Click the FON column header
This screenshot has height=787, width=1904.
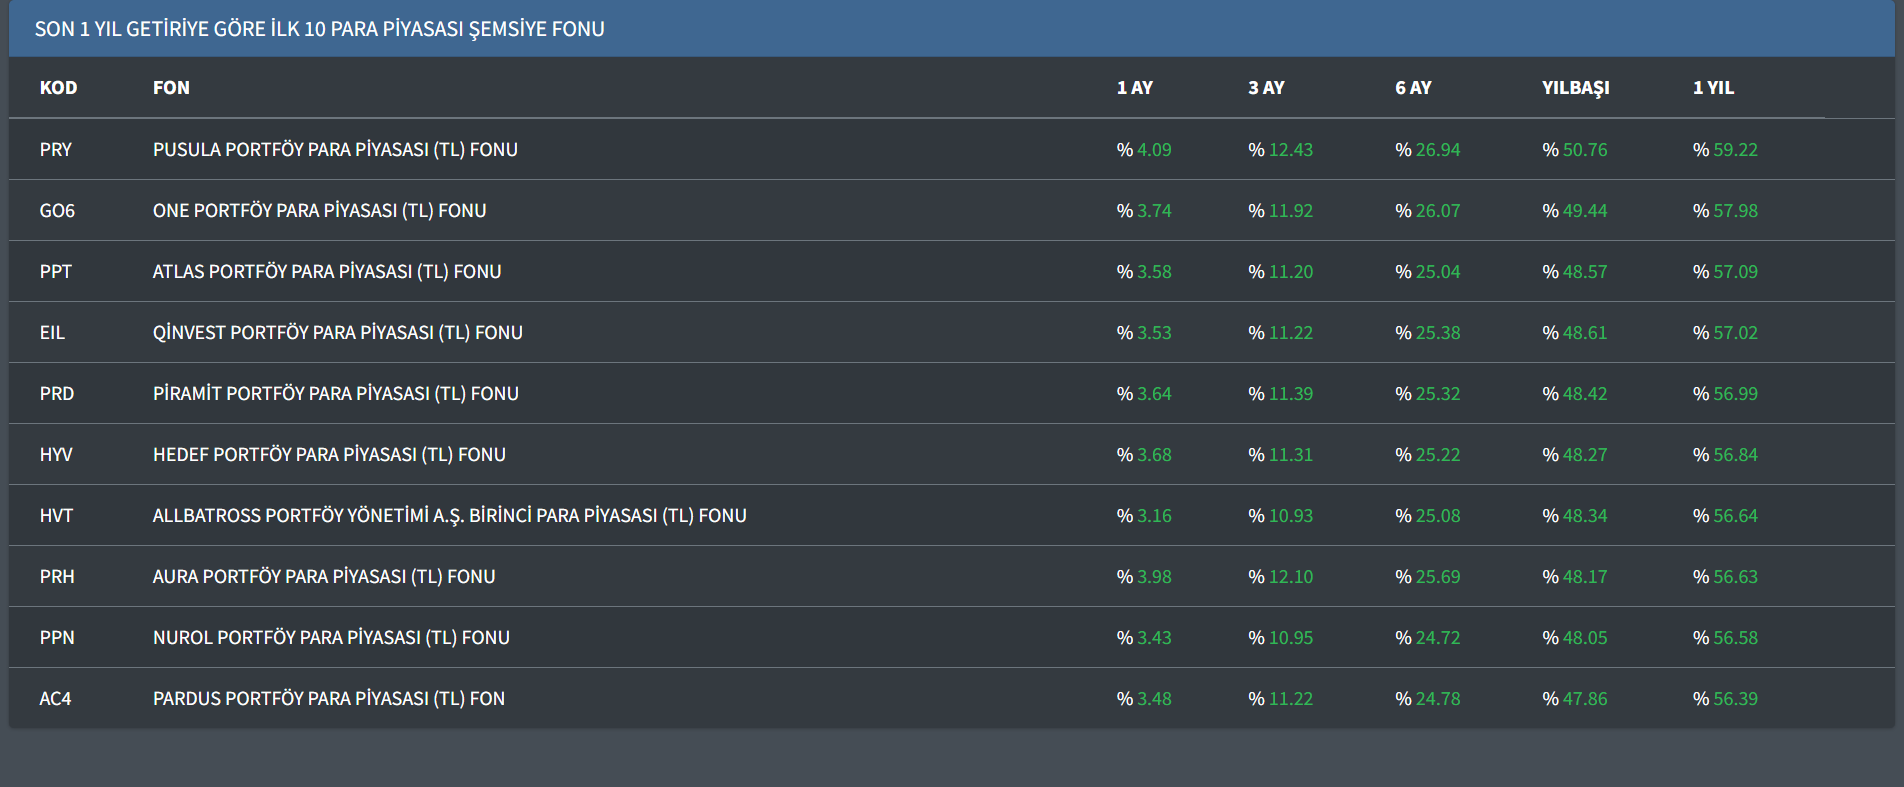coord(171,88)
